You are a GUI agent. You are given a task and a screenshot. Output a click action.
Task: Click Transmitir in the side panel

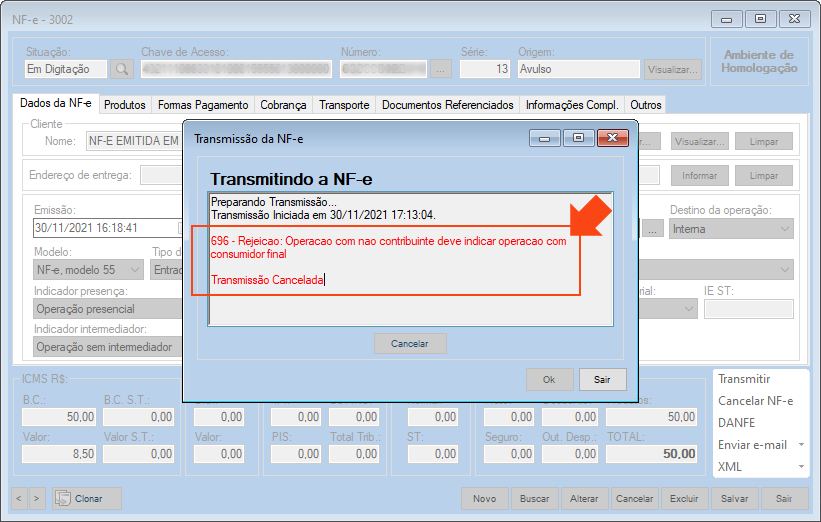pos(744,379)
